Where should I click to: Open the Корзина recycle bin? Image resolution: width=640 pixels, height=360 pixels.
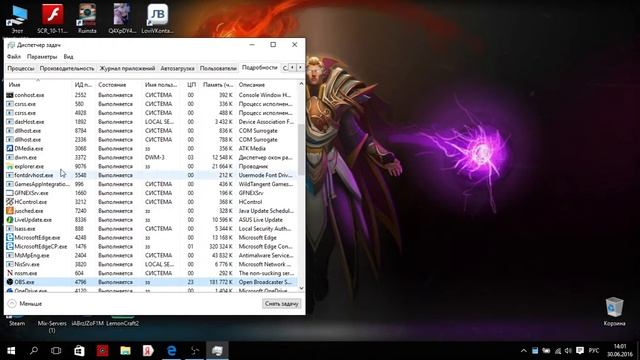pos(614,311)
